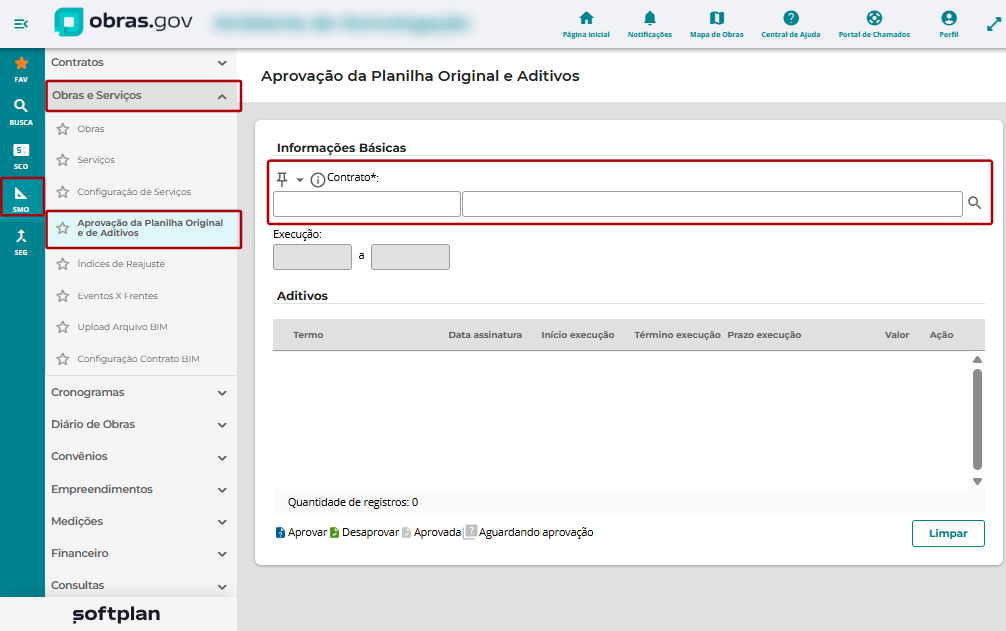The height and width of the screenshot is (631, 1006).
Task: Click the Data assinatura column header
Action: pyautogui.click(x=485, y=335)
